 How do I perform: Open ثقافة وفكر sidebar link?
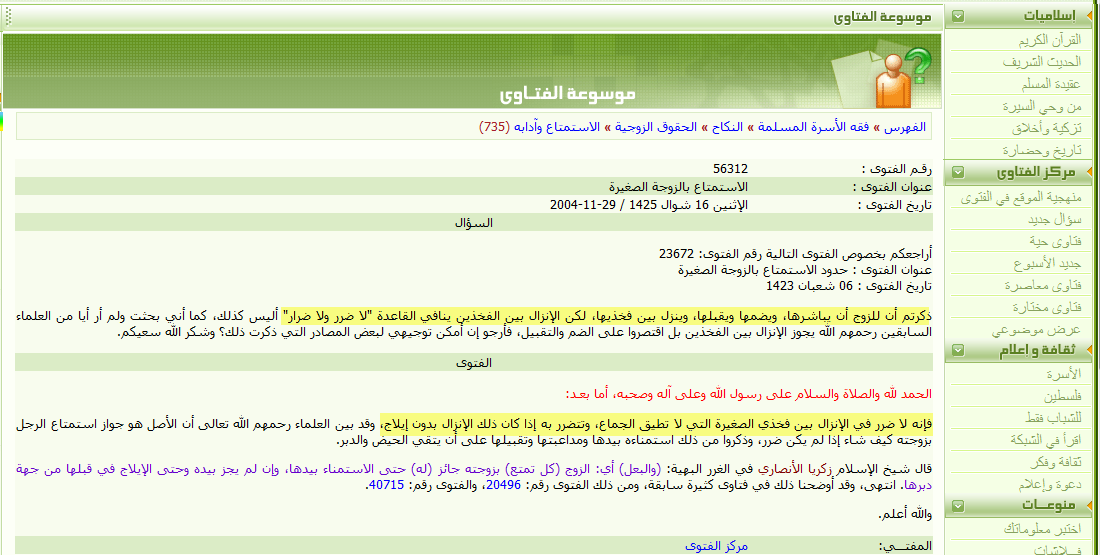pyautogui.click(x=1056, y=462)
